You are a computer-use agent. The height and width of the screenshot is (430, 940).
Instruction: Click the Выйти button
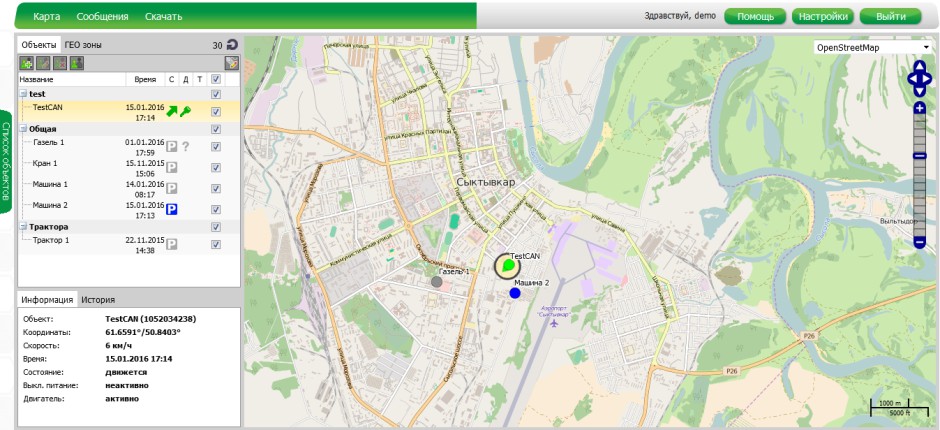point(891,17)
